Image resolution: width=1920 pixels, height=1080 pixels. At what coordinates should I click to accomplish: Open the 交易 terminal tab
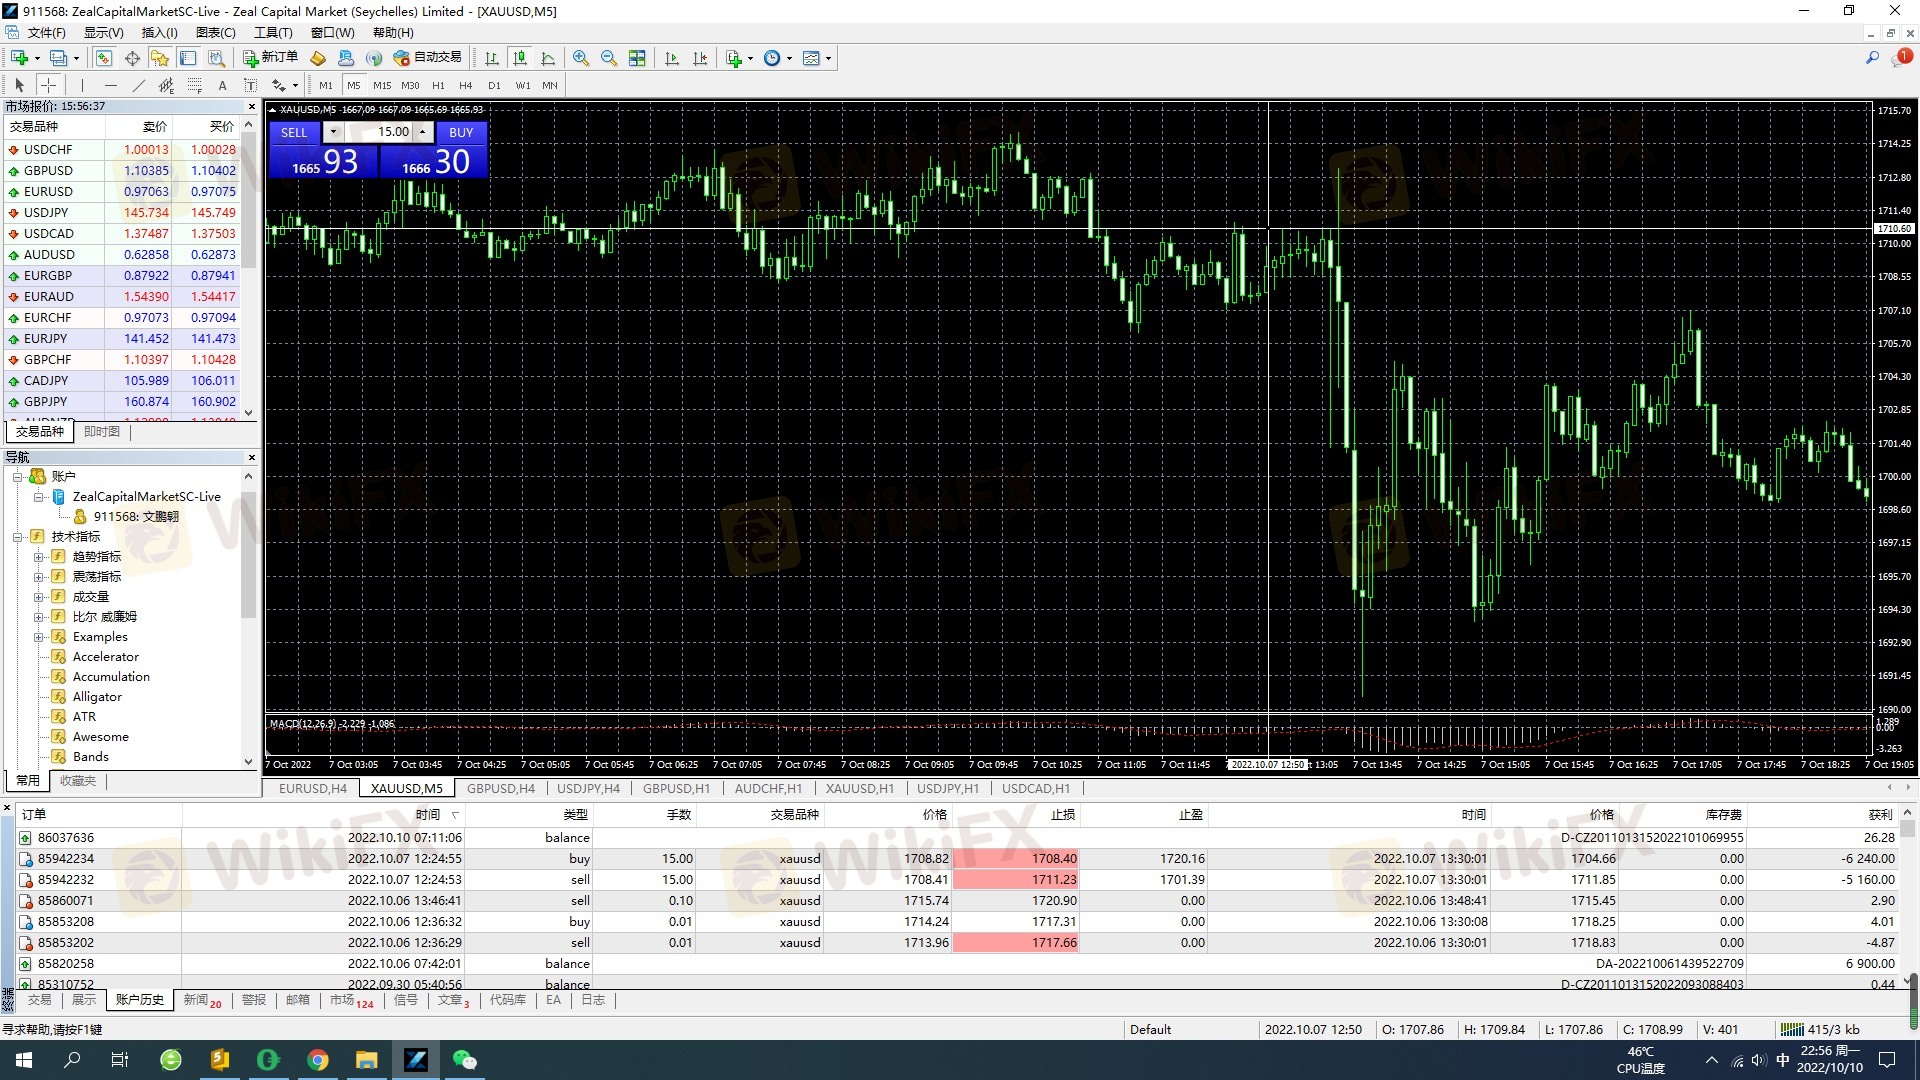(x=39, y=1000)
